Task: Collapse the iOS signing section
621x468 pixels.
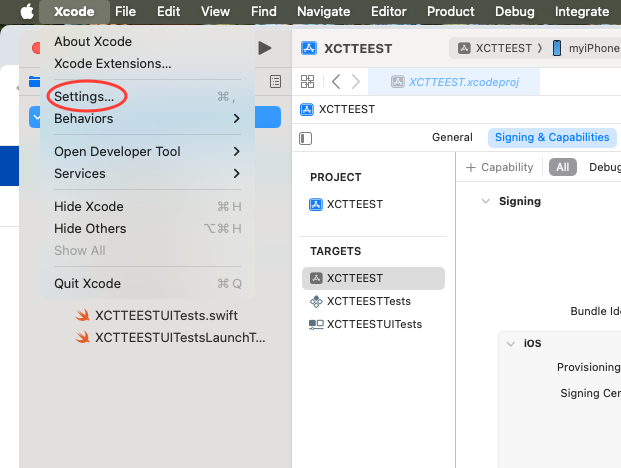Action: pyautogui.click(x=511, y=343)
